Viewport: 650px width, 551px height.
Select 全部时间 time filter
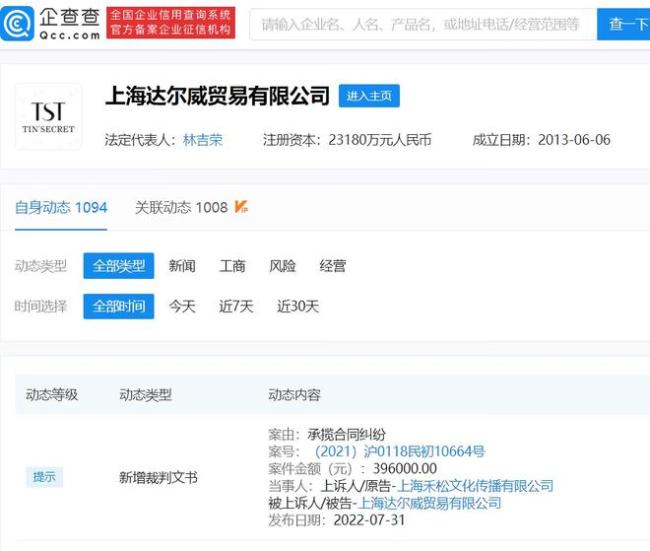118,306
